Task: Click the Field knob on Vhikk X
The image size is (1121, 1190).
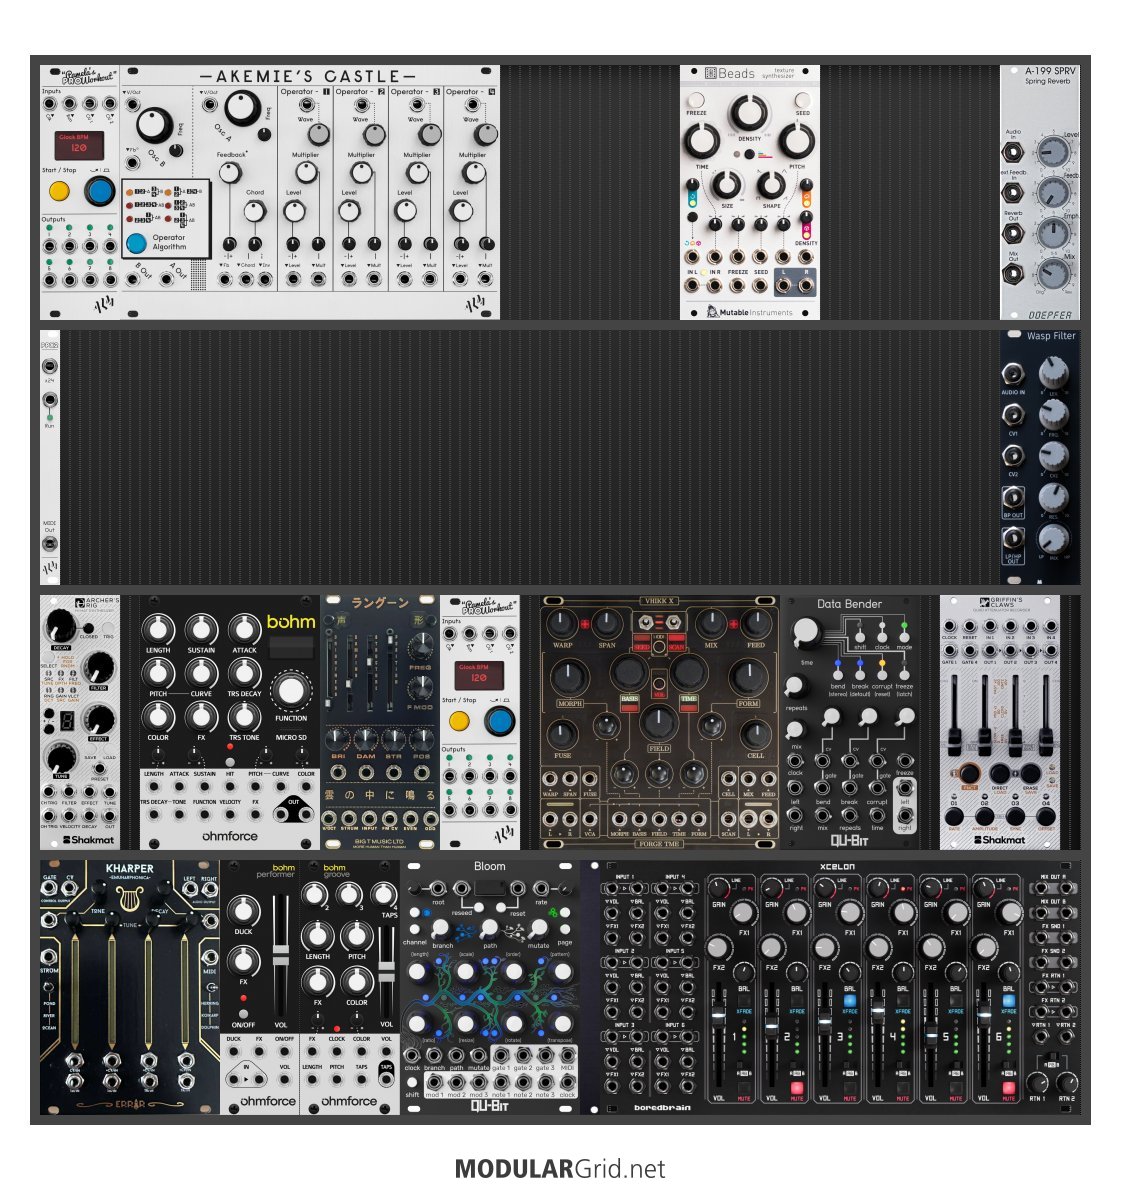Action: (659, 722)
